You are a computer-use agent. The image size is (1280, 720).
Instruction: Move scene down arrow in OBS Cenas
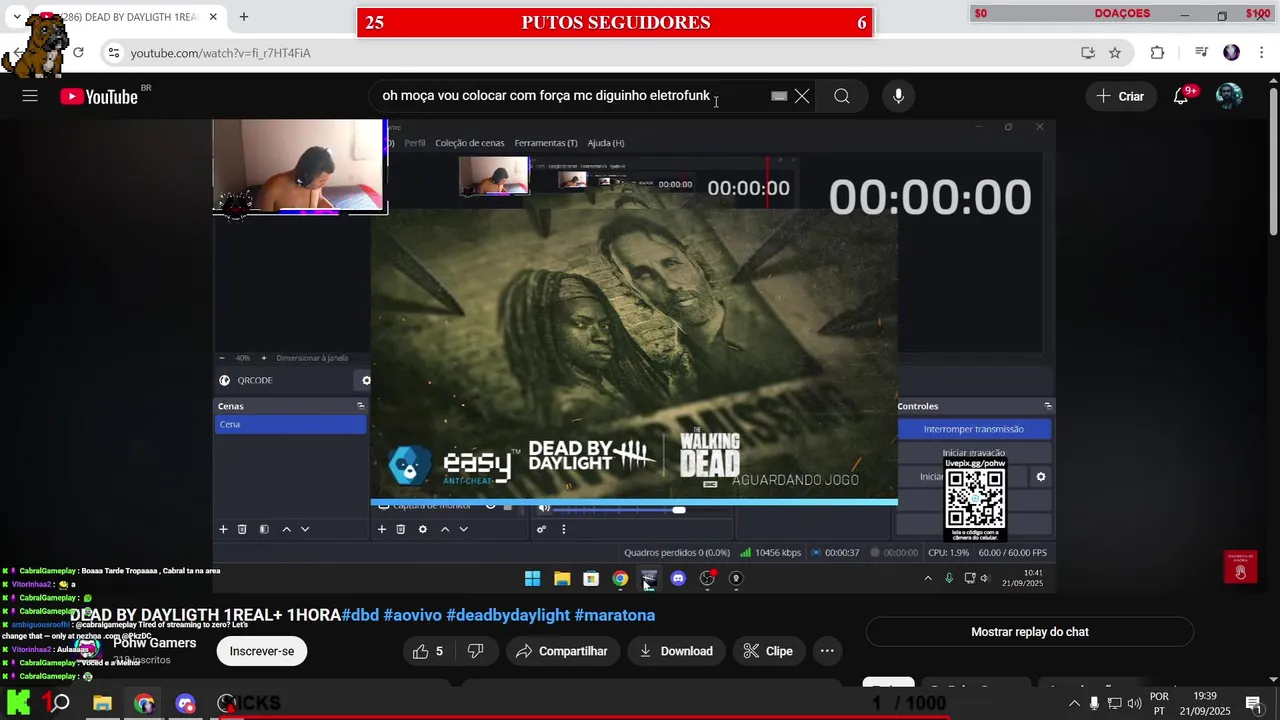305,529
